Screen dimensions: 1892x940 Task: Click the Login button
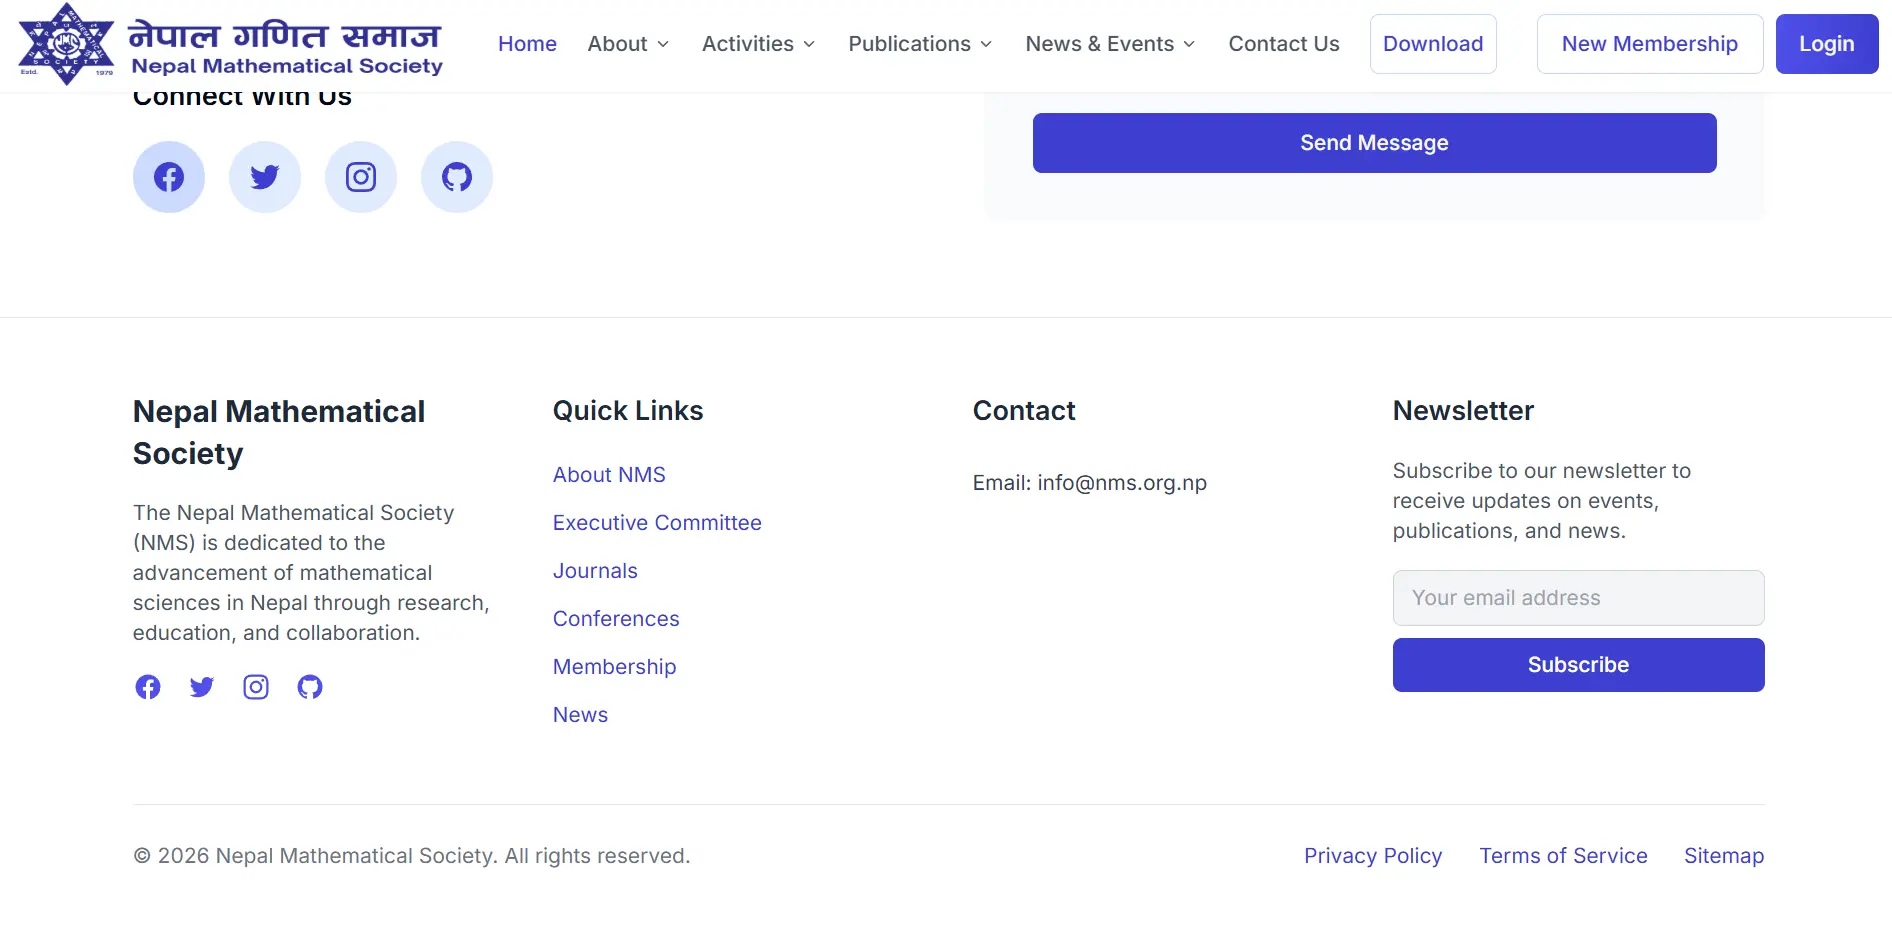(1826, 44)
